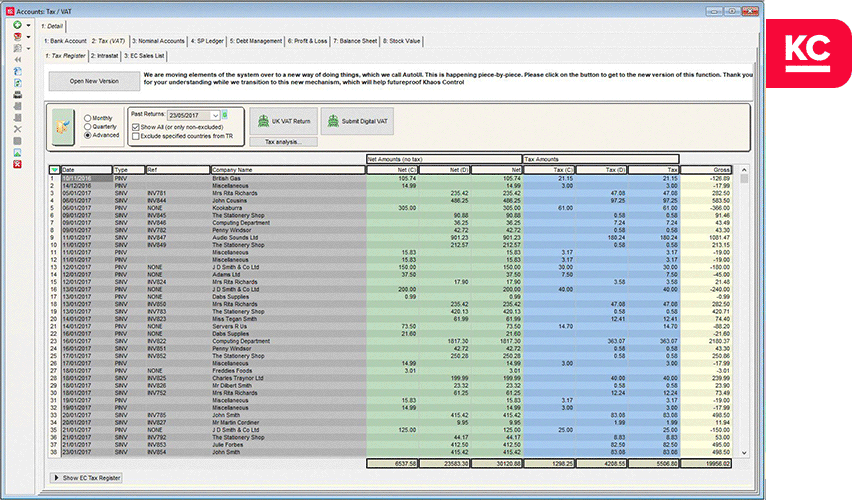Screen dimensions: 855x500
Task: Click the green triangle grid menu icon in header
Action: click(x=55, y=170)
